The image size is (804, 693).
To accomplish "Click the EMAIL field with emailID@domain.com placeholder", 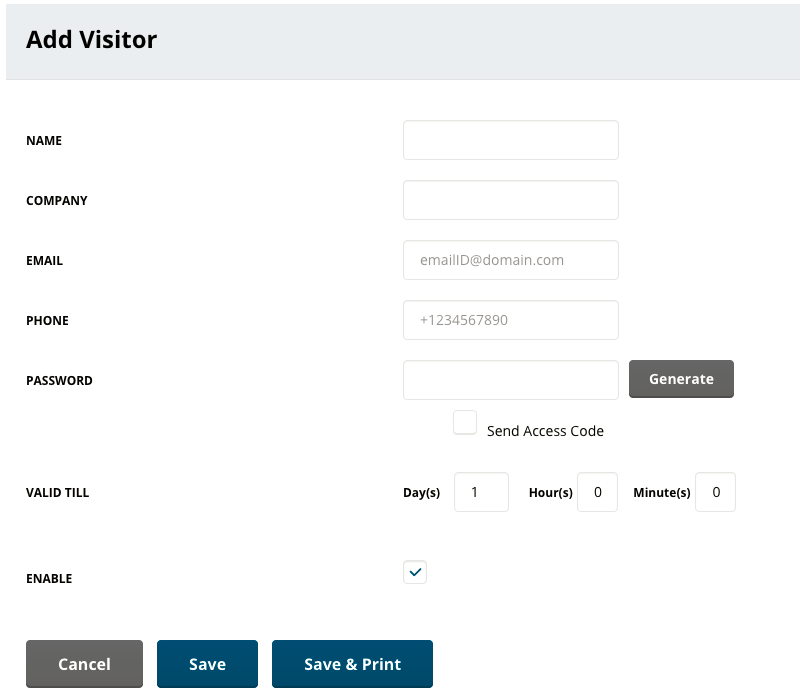I will click(511, 260).
